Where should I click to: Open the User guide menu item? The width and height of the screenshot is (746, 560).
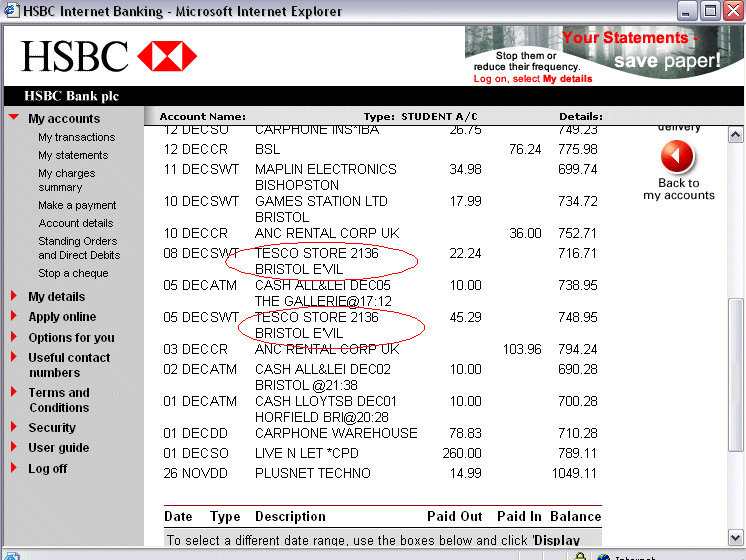click(59, 448)
